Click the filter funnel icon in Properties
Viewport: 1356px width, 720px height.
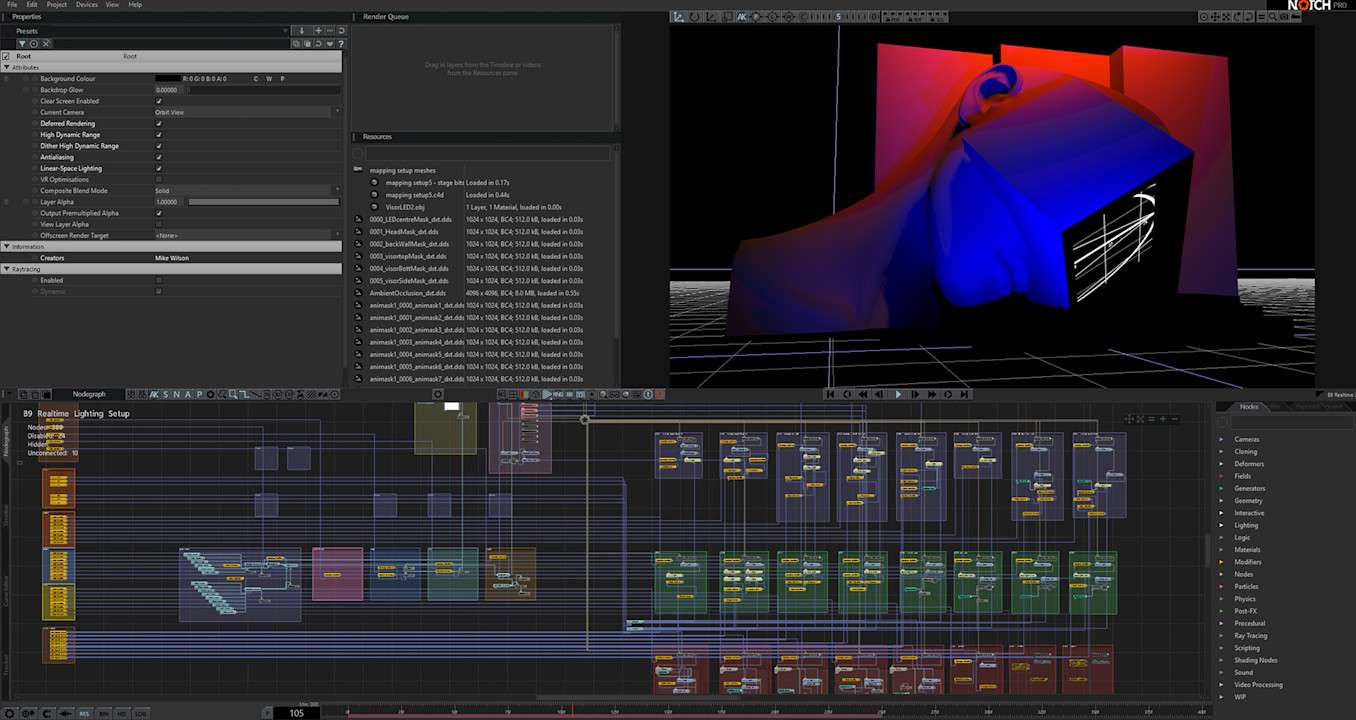point(22,44)
